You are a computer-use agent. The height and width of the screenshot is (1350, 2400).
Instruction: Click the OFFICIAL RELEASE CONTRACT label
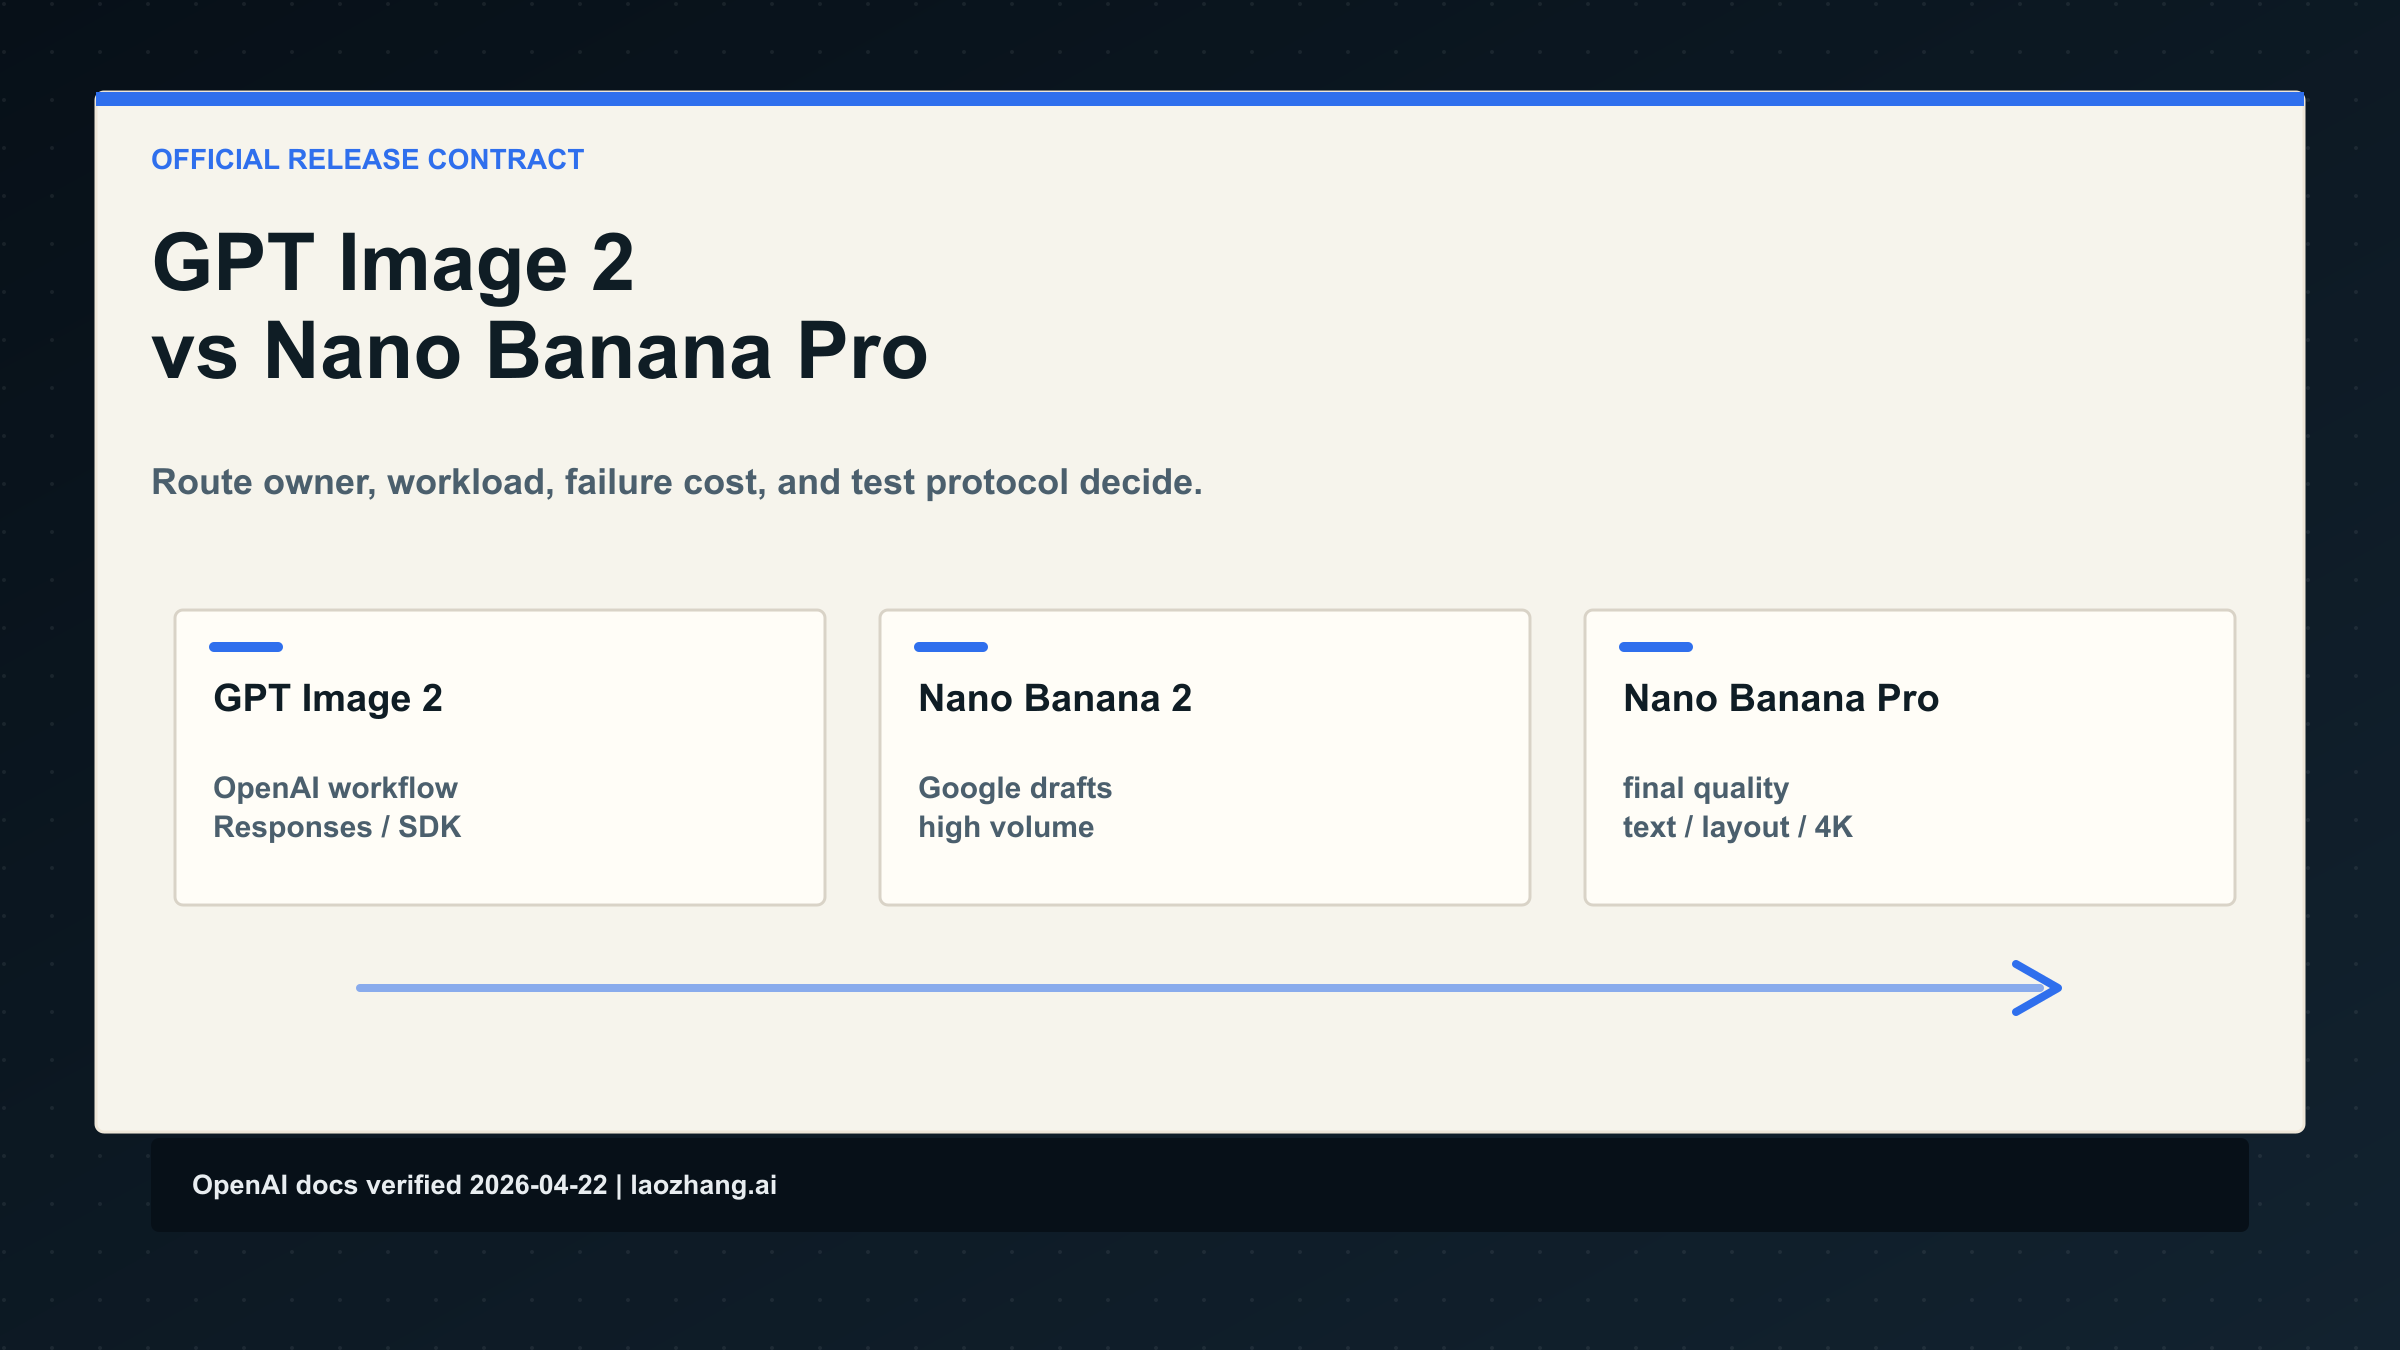click(x=367, y=158)
